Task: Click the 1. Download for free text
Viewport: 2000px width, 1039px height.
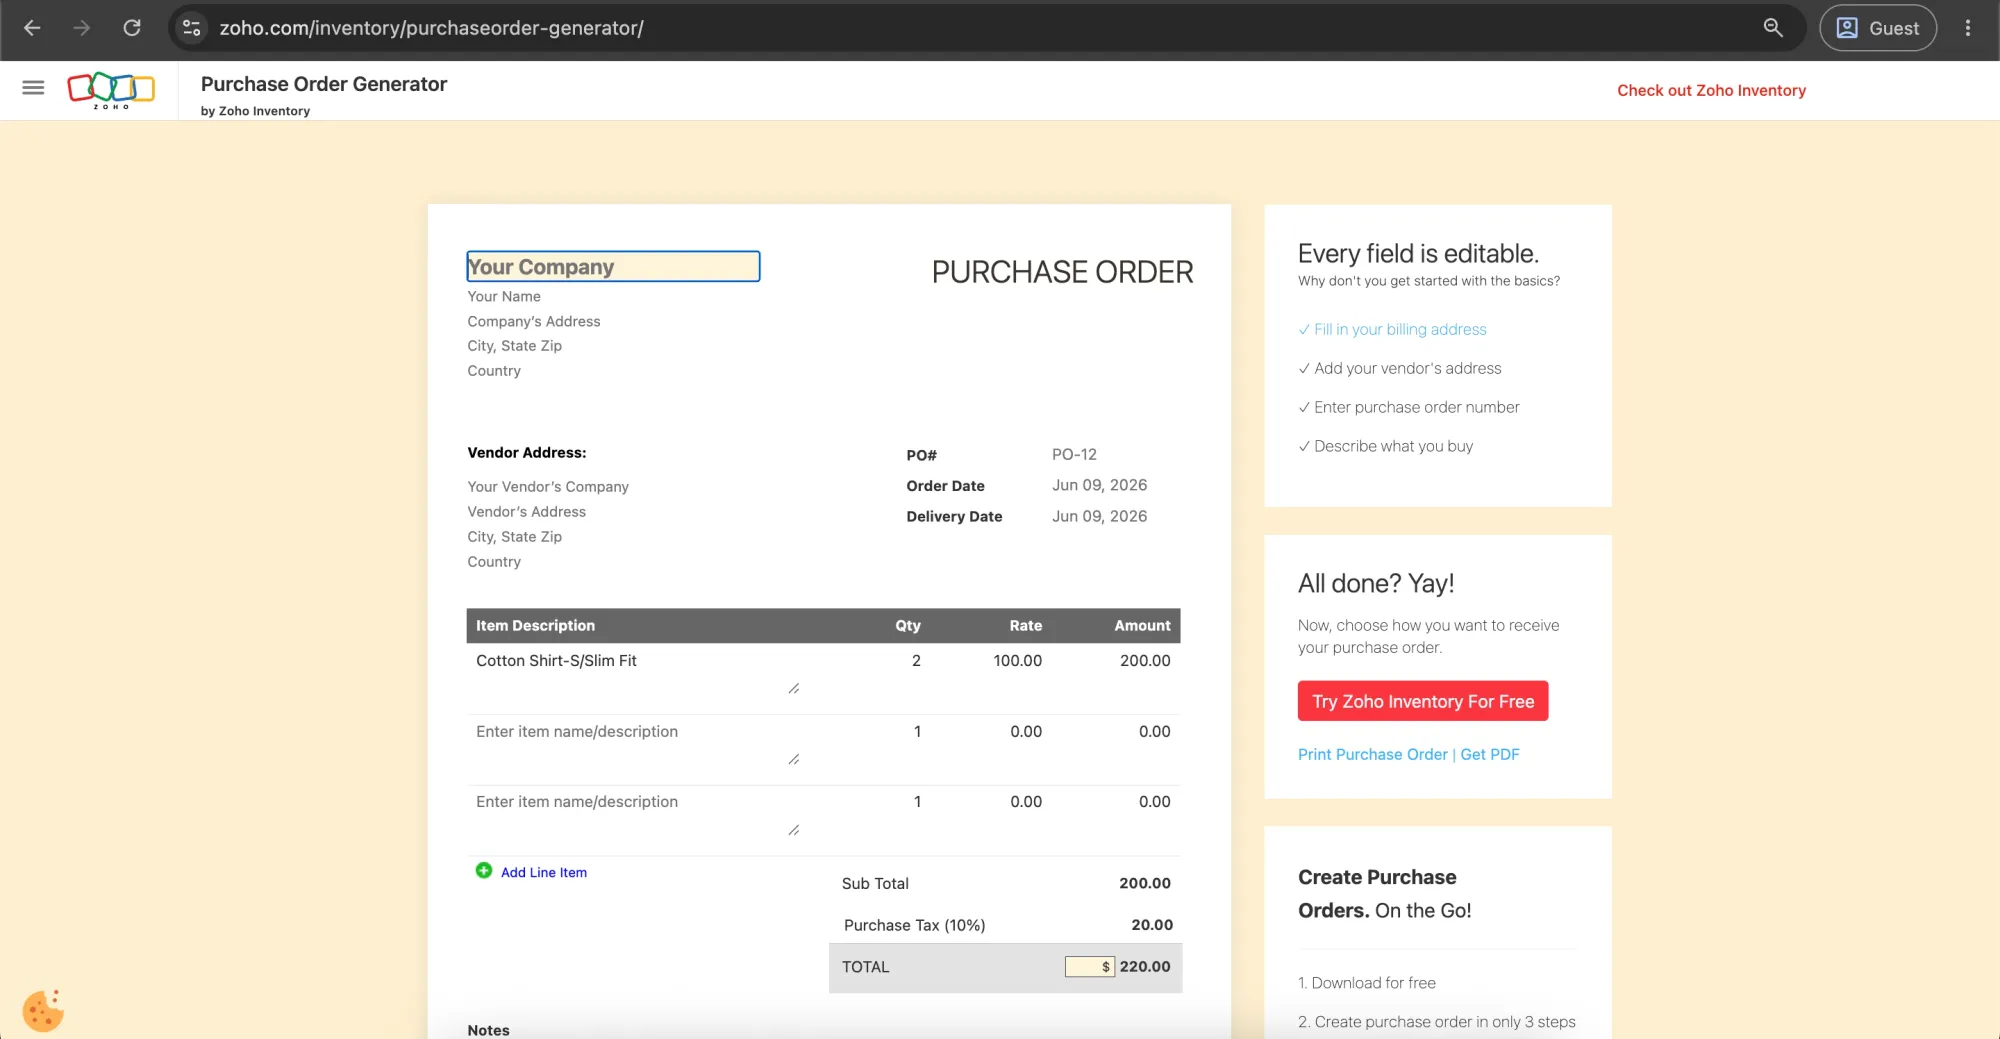Action: coord(1367,983)
